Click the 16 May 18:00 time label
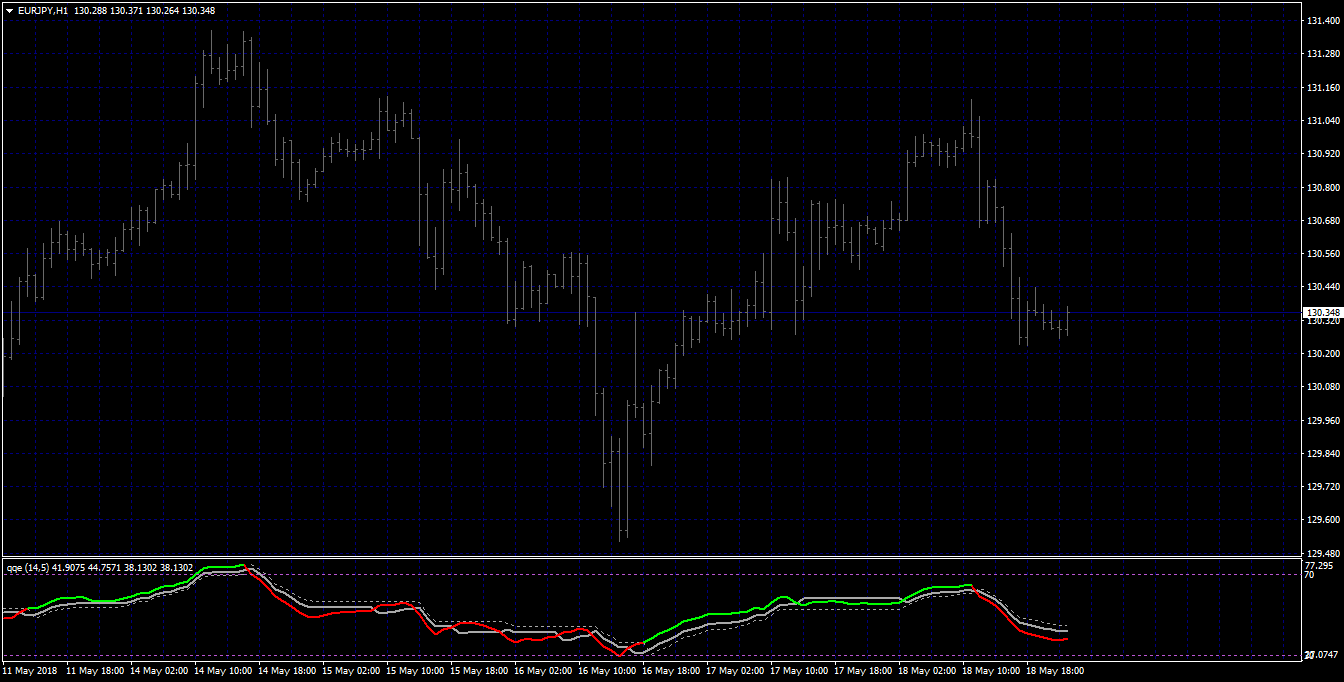 pyautogui.click(x=671, y=671)
